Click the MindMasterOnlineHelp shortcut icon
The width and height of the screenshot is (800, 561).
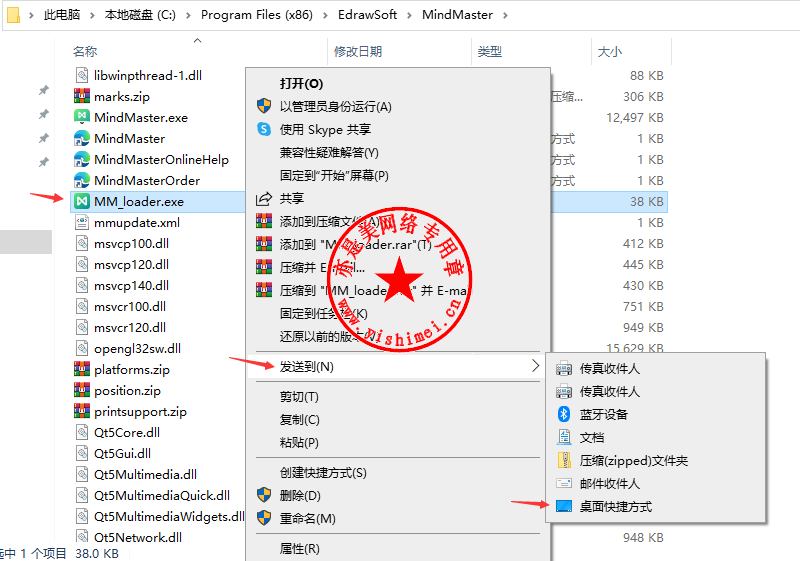(x=82, y=160)
